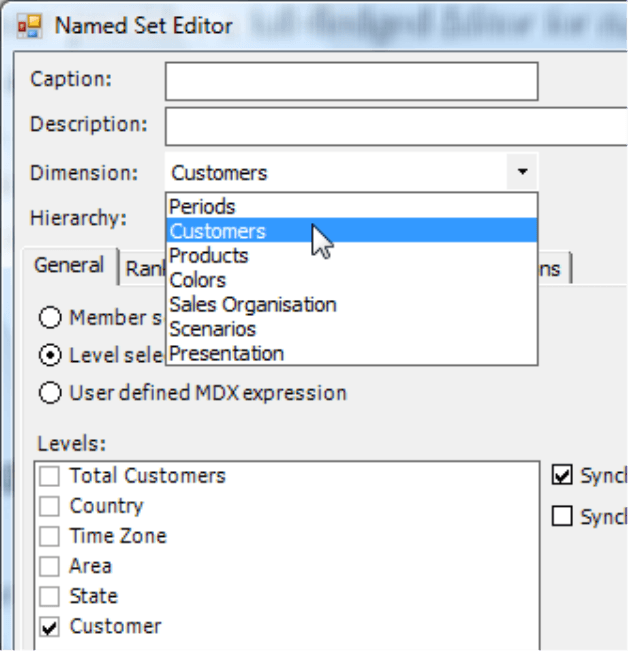Choose Scenarios from the dimension list
This screenshot has width=628, height=651.
point(213,329)
